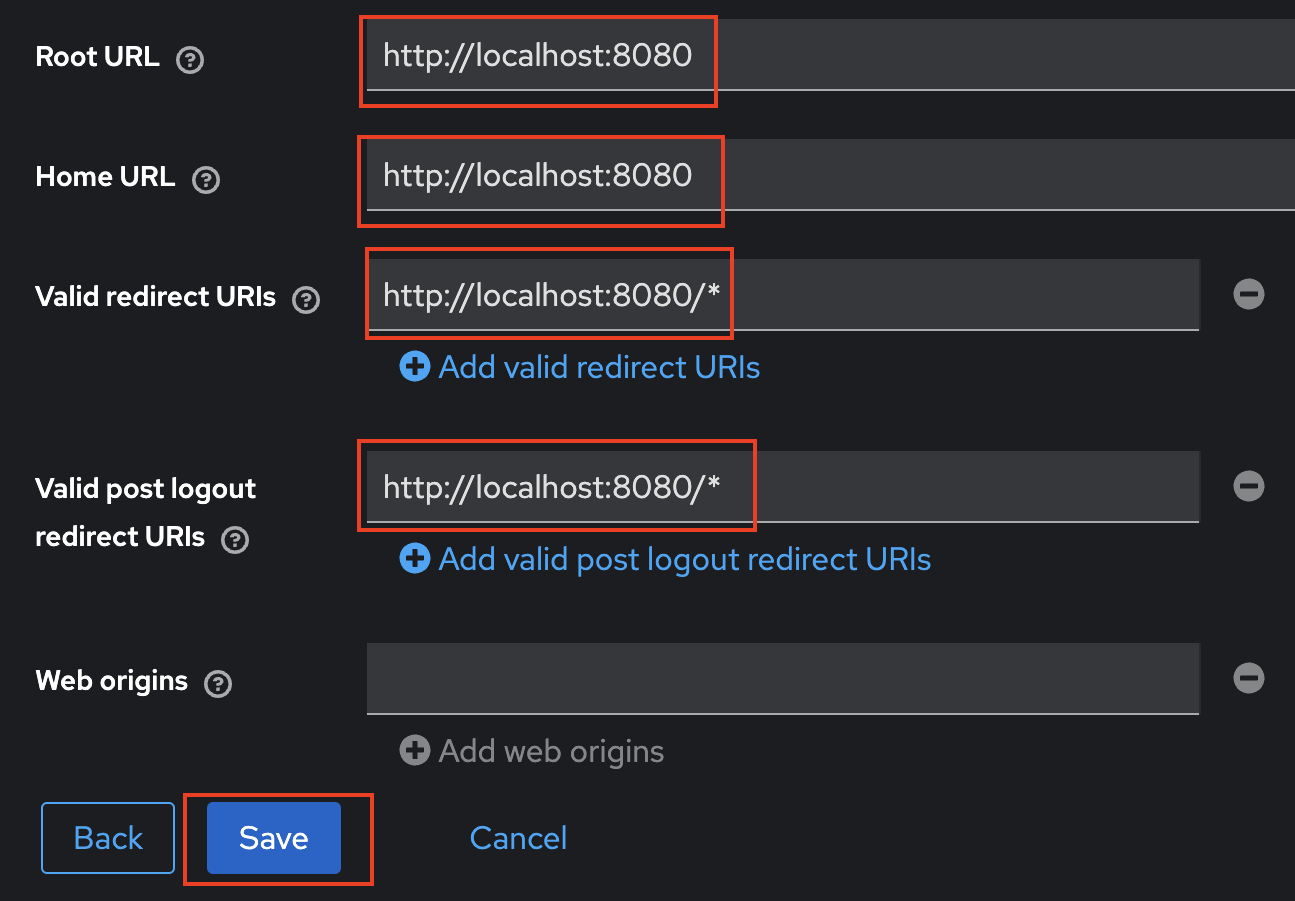Open the Root URL help tooltip icon

click(x=190, y=60)
